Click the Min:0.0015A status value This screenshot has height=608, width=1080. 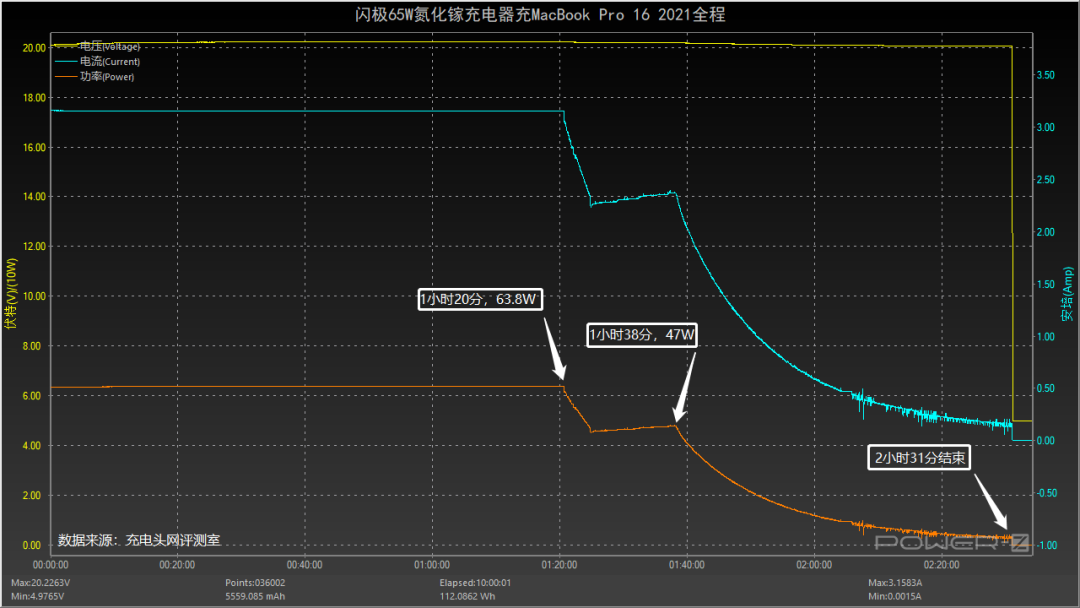point(894,596)
